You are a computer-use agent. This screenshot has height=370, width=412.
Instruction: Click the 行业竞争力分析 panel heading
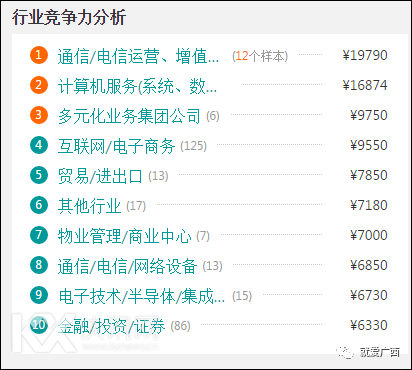[x=69, y=17]
